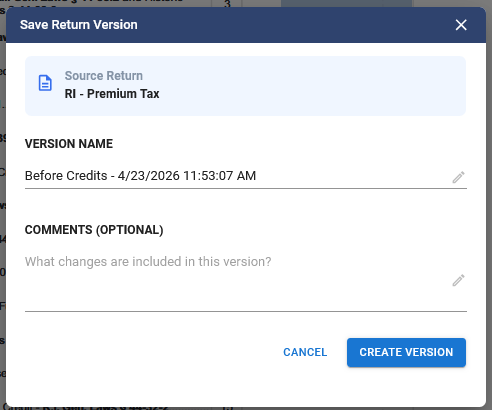Click the Save Return Version title text
The width and height of the screenshot is (492, 410).
[79, 25]
